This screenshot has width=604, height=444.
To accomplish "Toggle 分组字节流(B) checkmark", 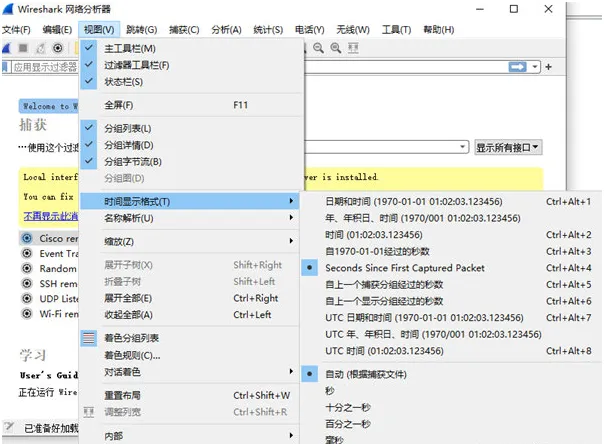I will pos(89,161).
